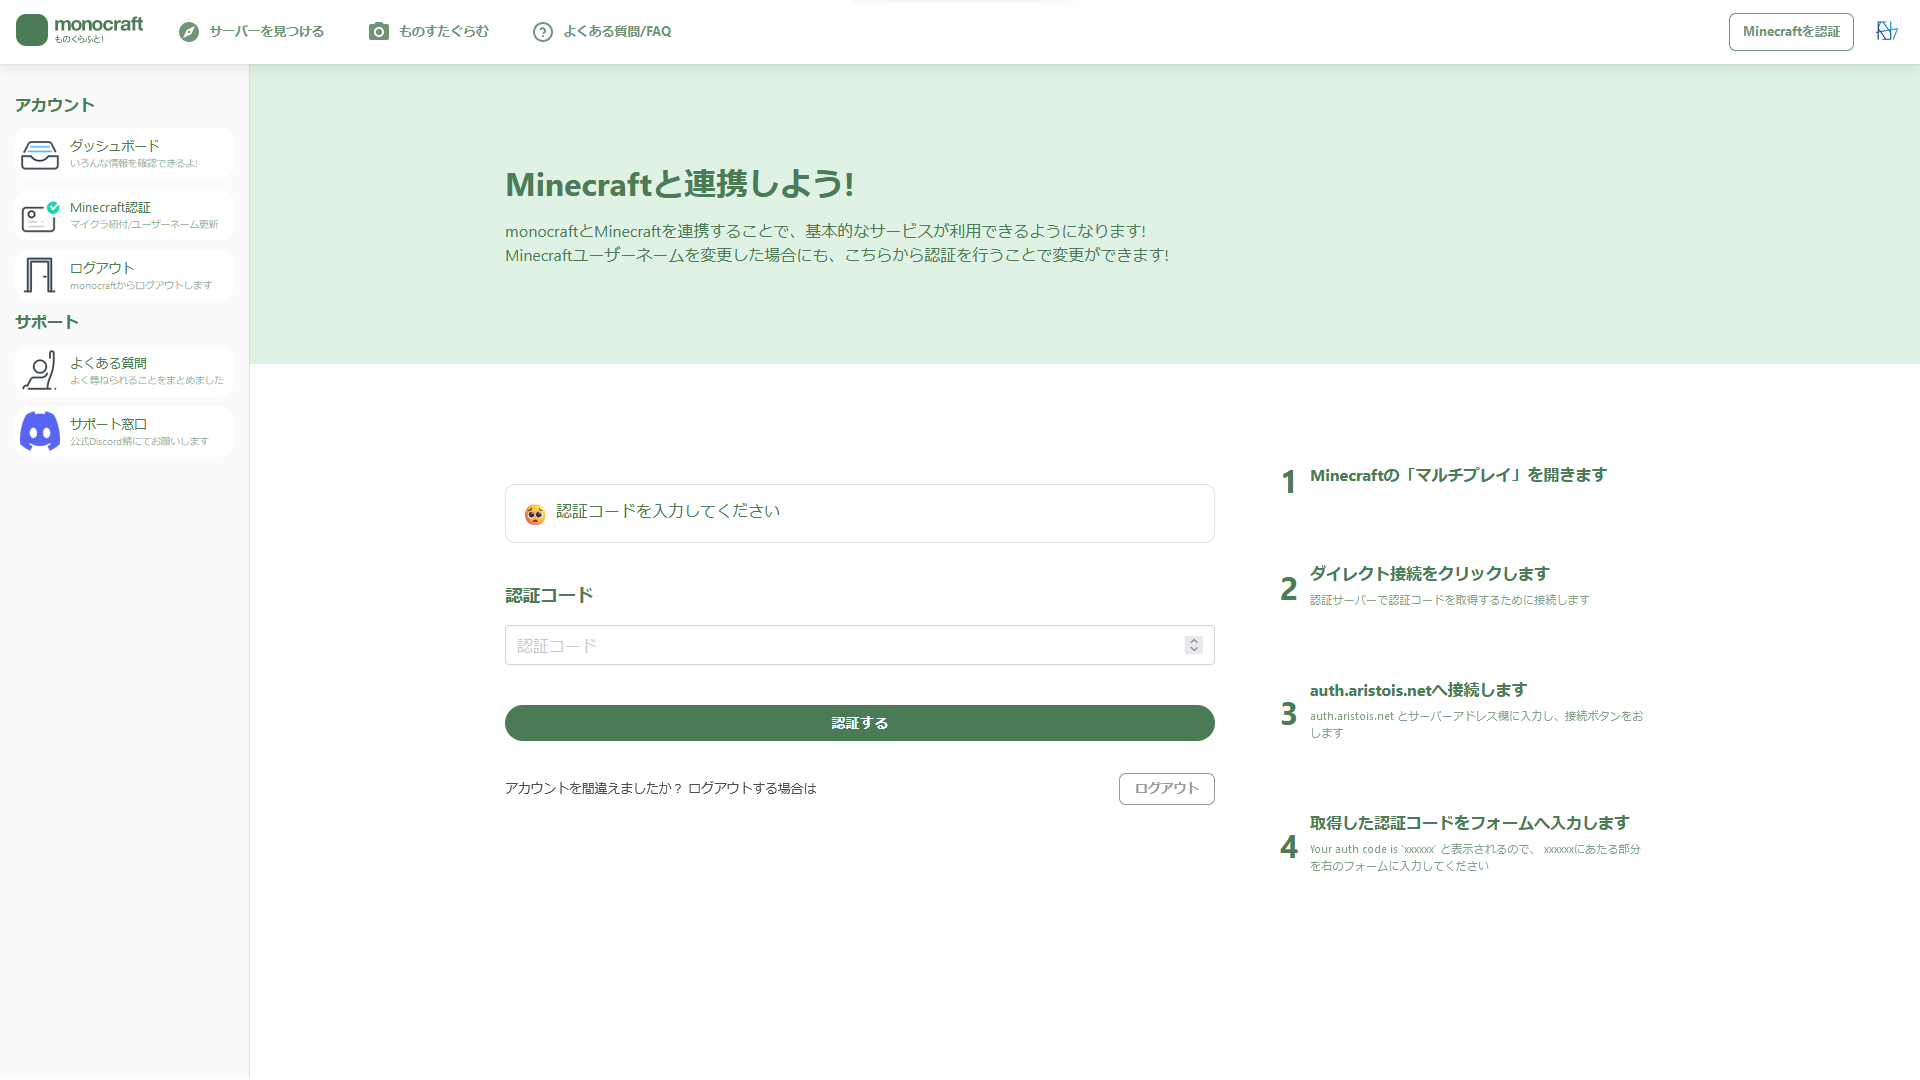Click the compass icon for サーバーを見つける
Viewport: 1920px width, 1080px height.
click(x=189, y=32)
